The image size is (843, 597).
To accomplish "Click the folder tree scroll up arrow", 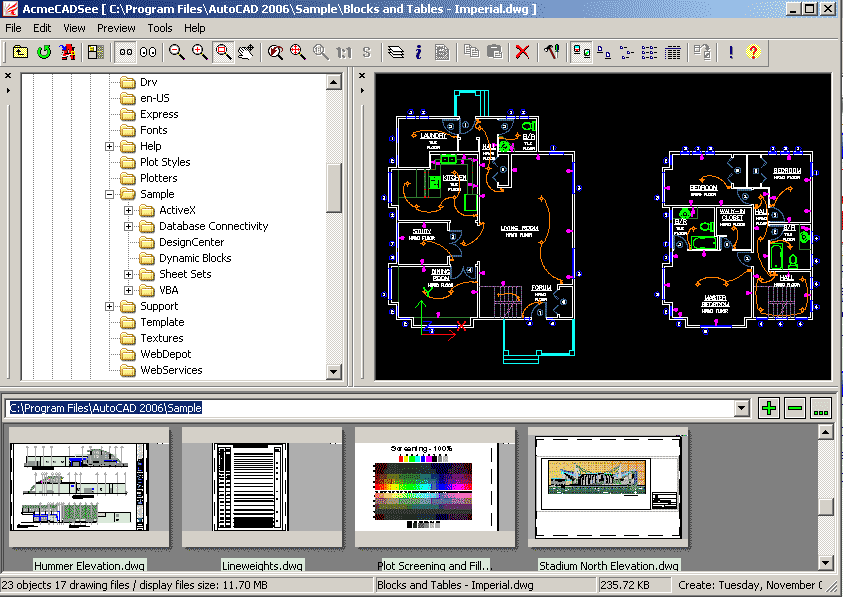I will tap(333, 82).
